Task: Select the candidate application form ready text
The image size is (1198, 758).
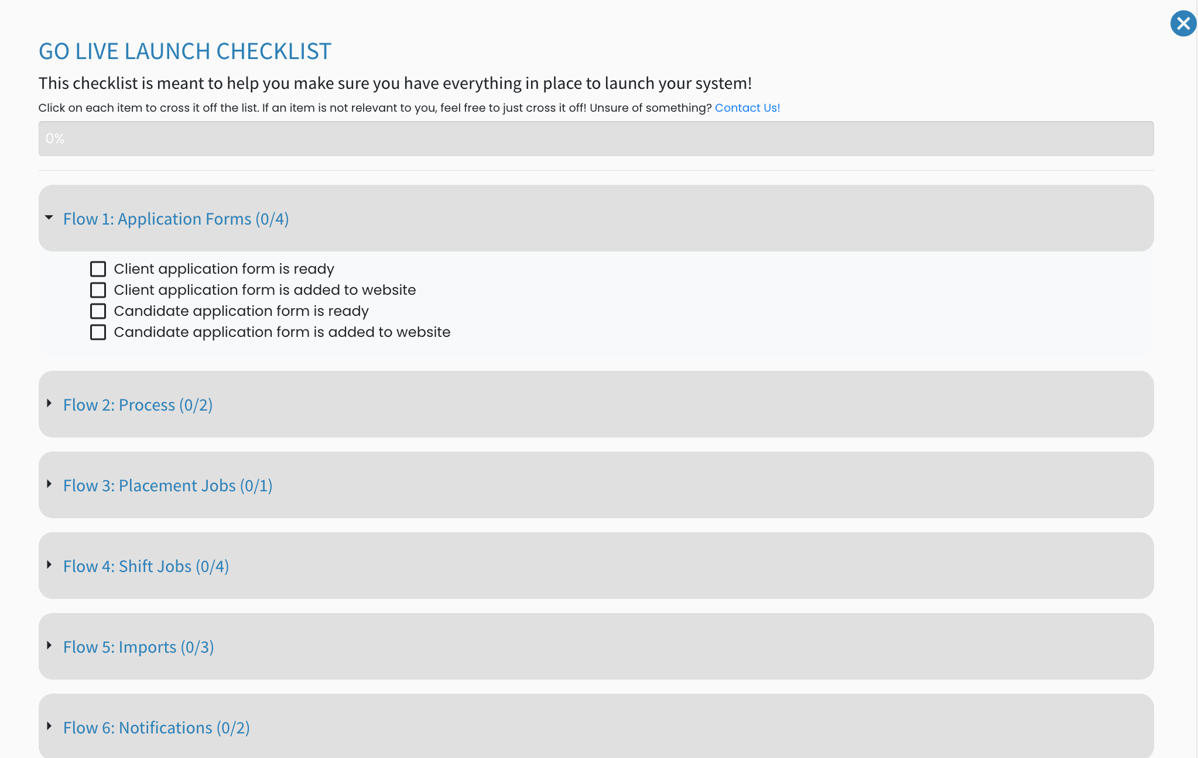Action: pyautogui.click(x=241, y=310)
